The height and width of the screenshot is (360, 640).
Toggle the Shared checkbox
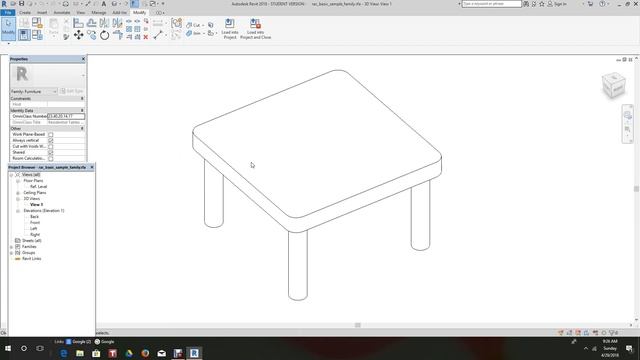point(51,152)
